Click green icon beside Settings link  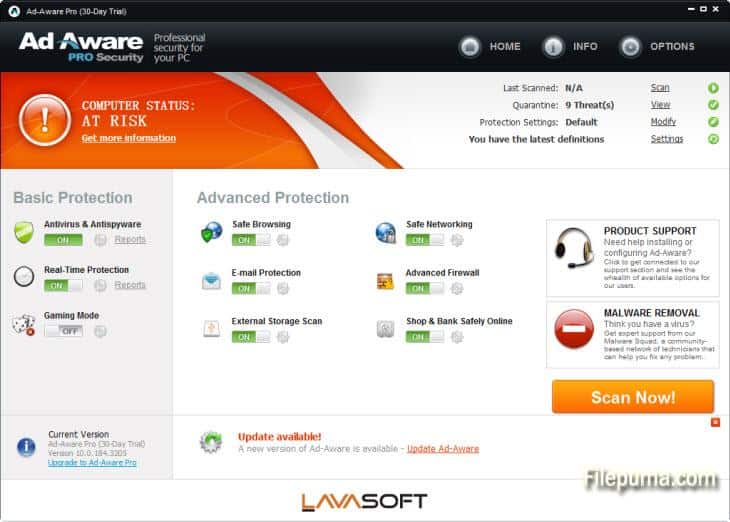(713, 139)
